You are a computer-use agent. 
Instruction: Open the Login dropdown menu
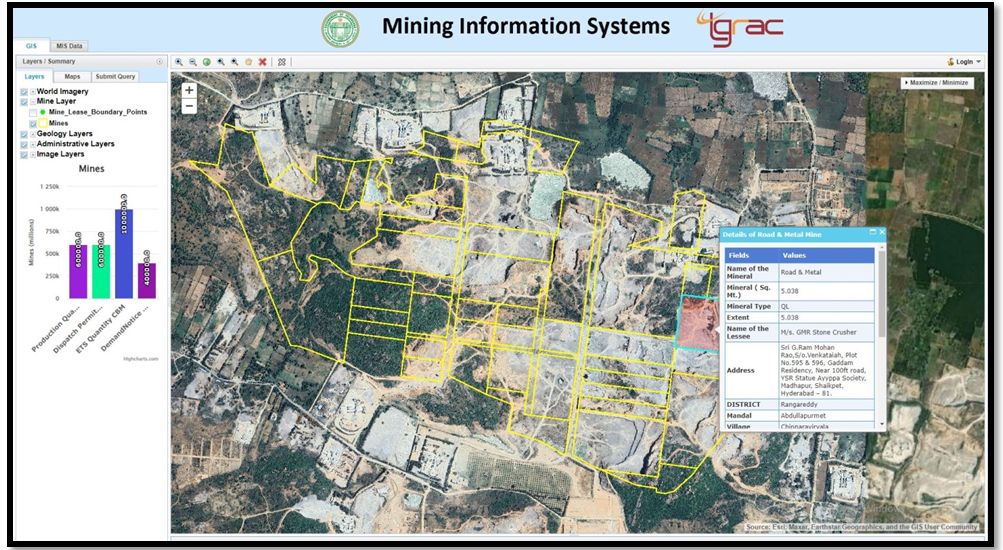click(964, 61)
